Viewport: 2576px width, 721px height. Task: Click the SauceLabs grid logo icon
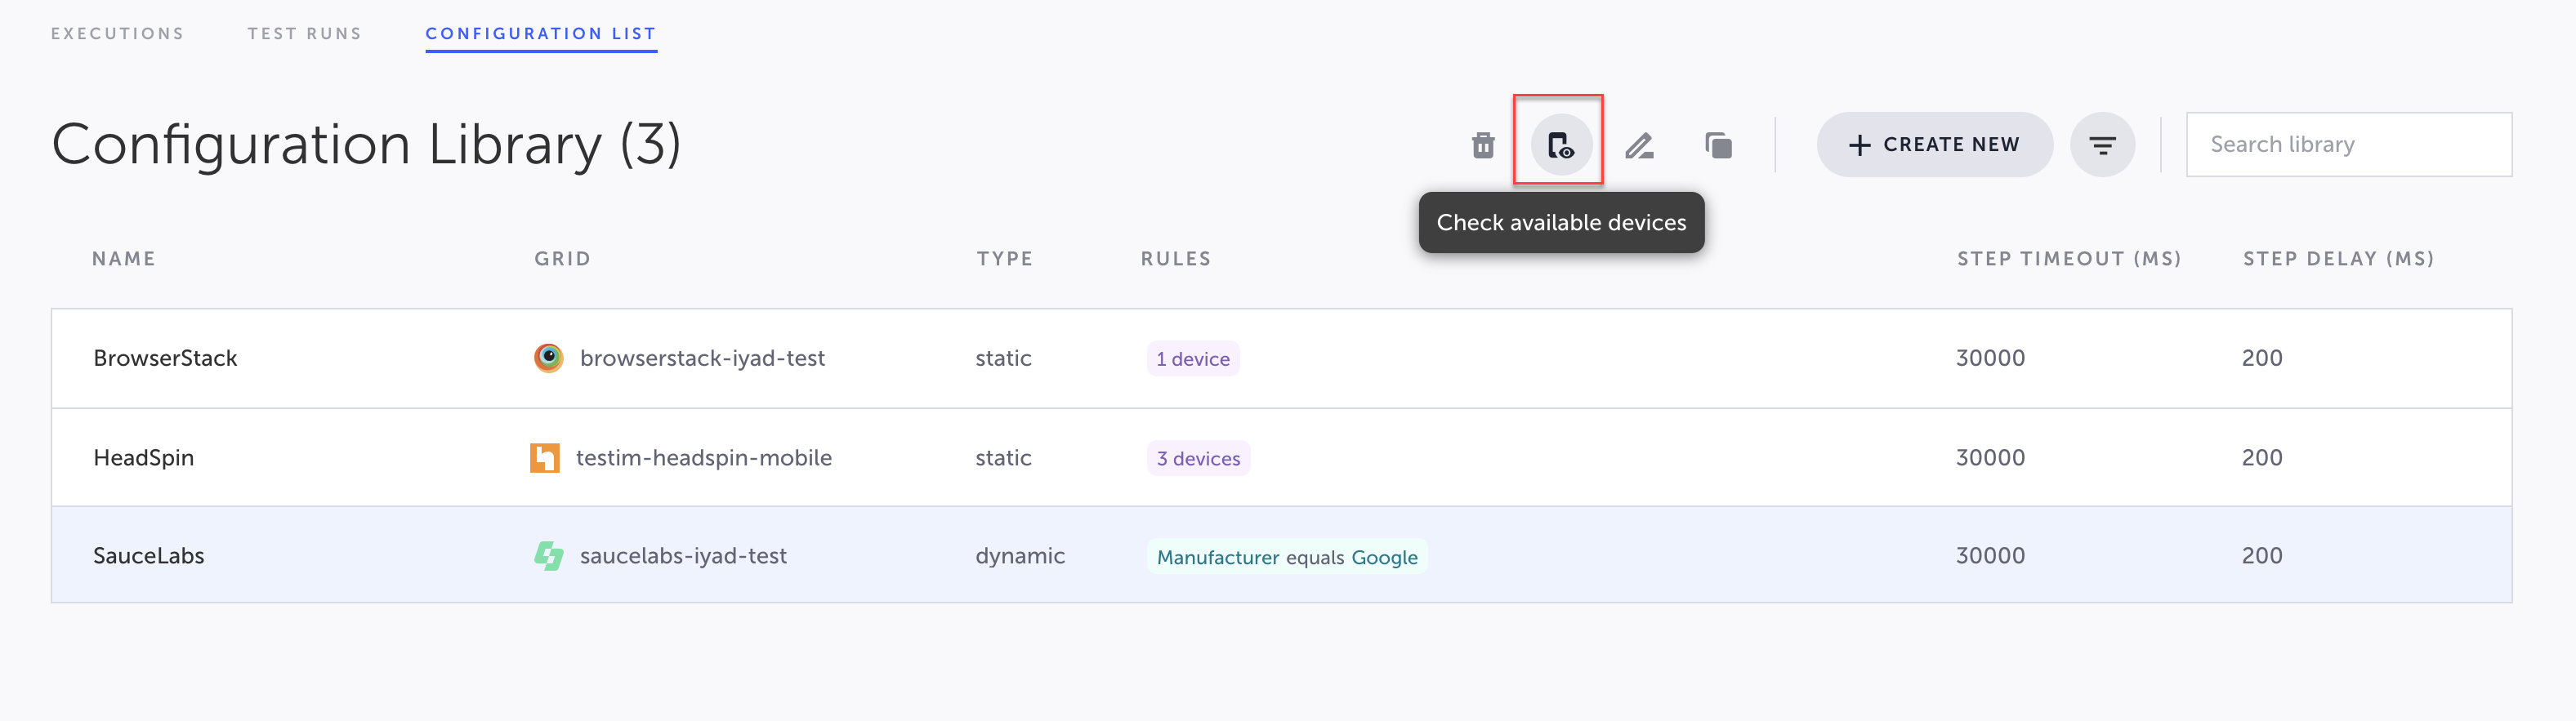pyautogui.click(x=548, y=556)
